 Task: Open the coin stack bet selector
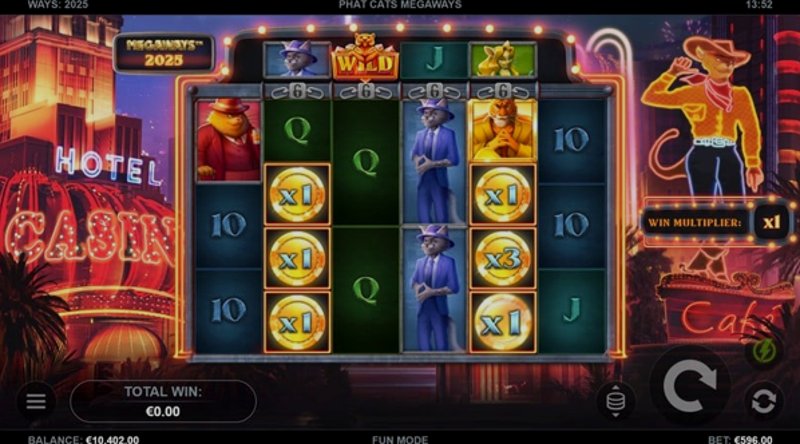(615, 401)
